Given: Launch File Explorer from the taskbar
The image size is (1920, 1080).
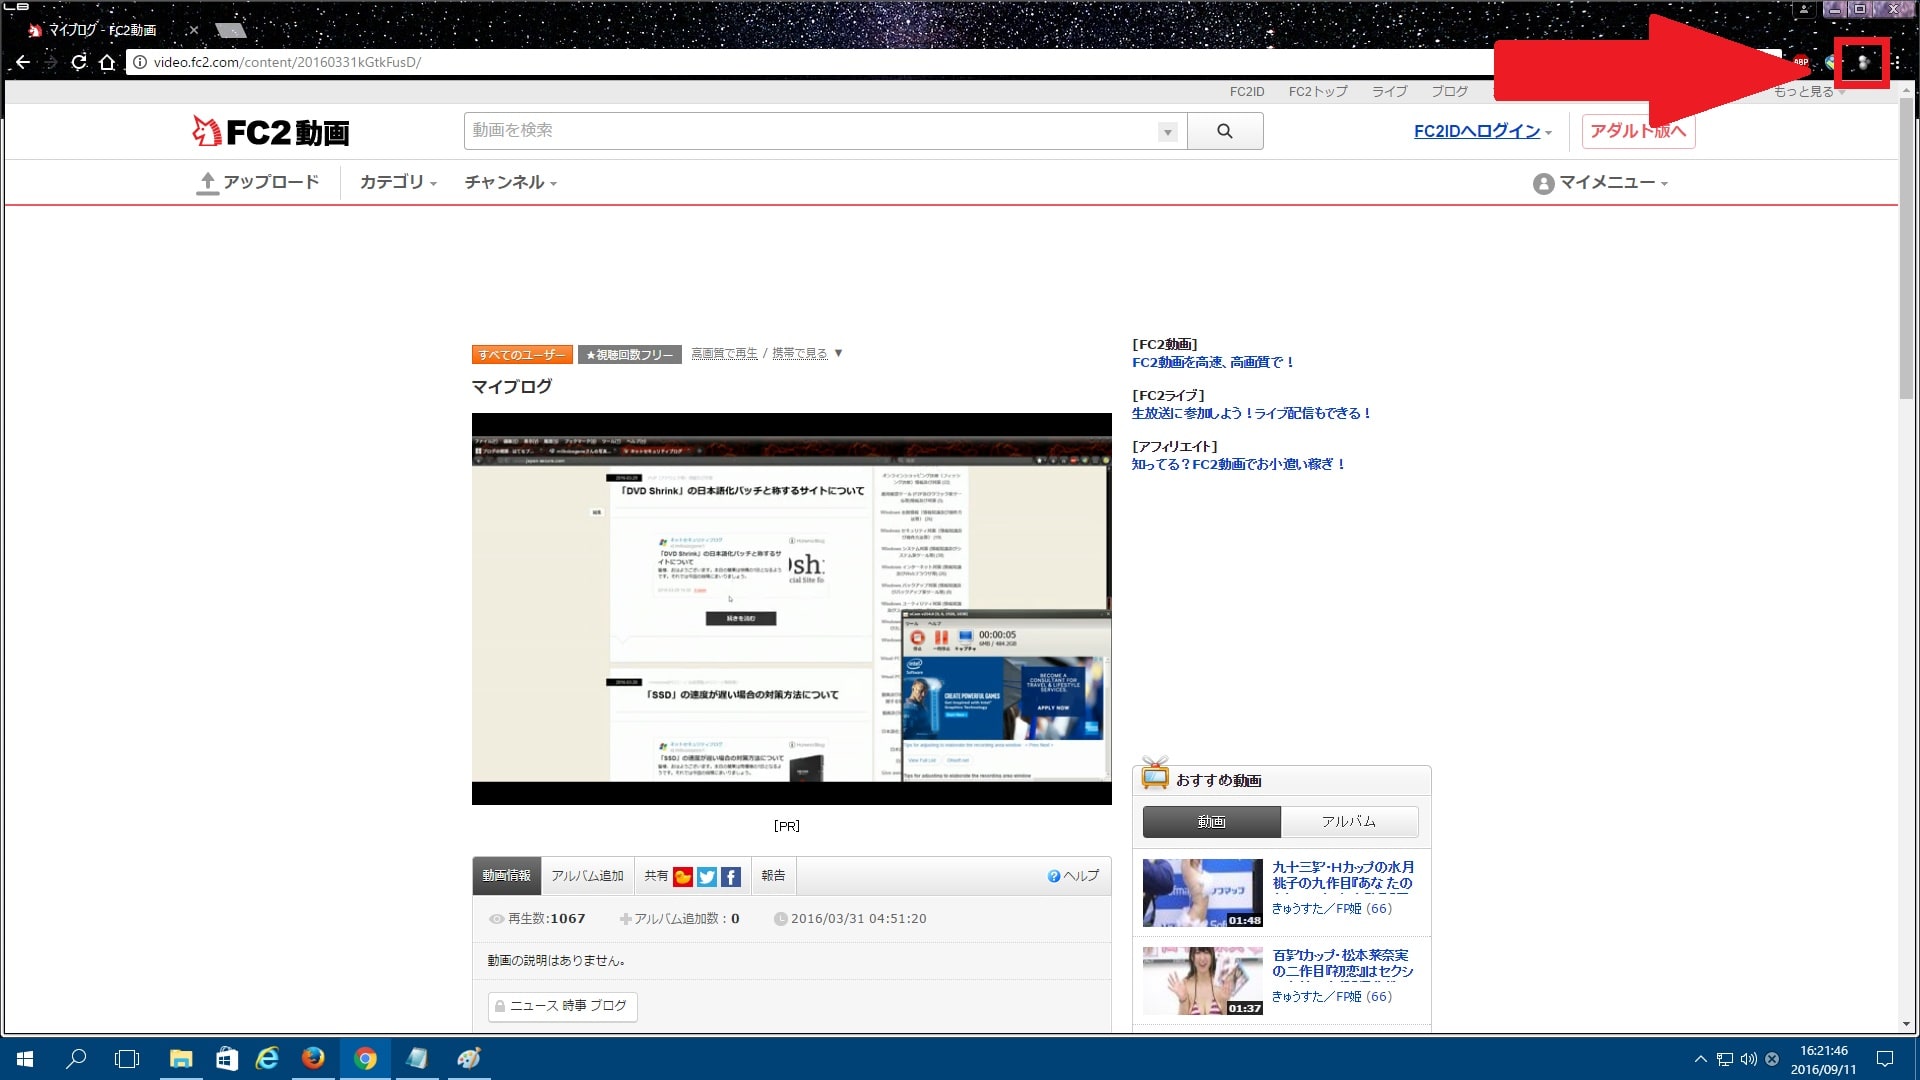Looking at the screenshot, I should coord(181,1059).
